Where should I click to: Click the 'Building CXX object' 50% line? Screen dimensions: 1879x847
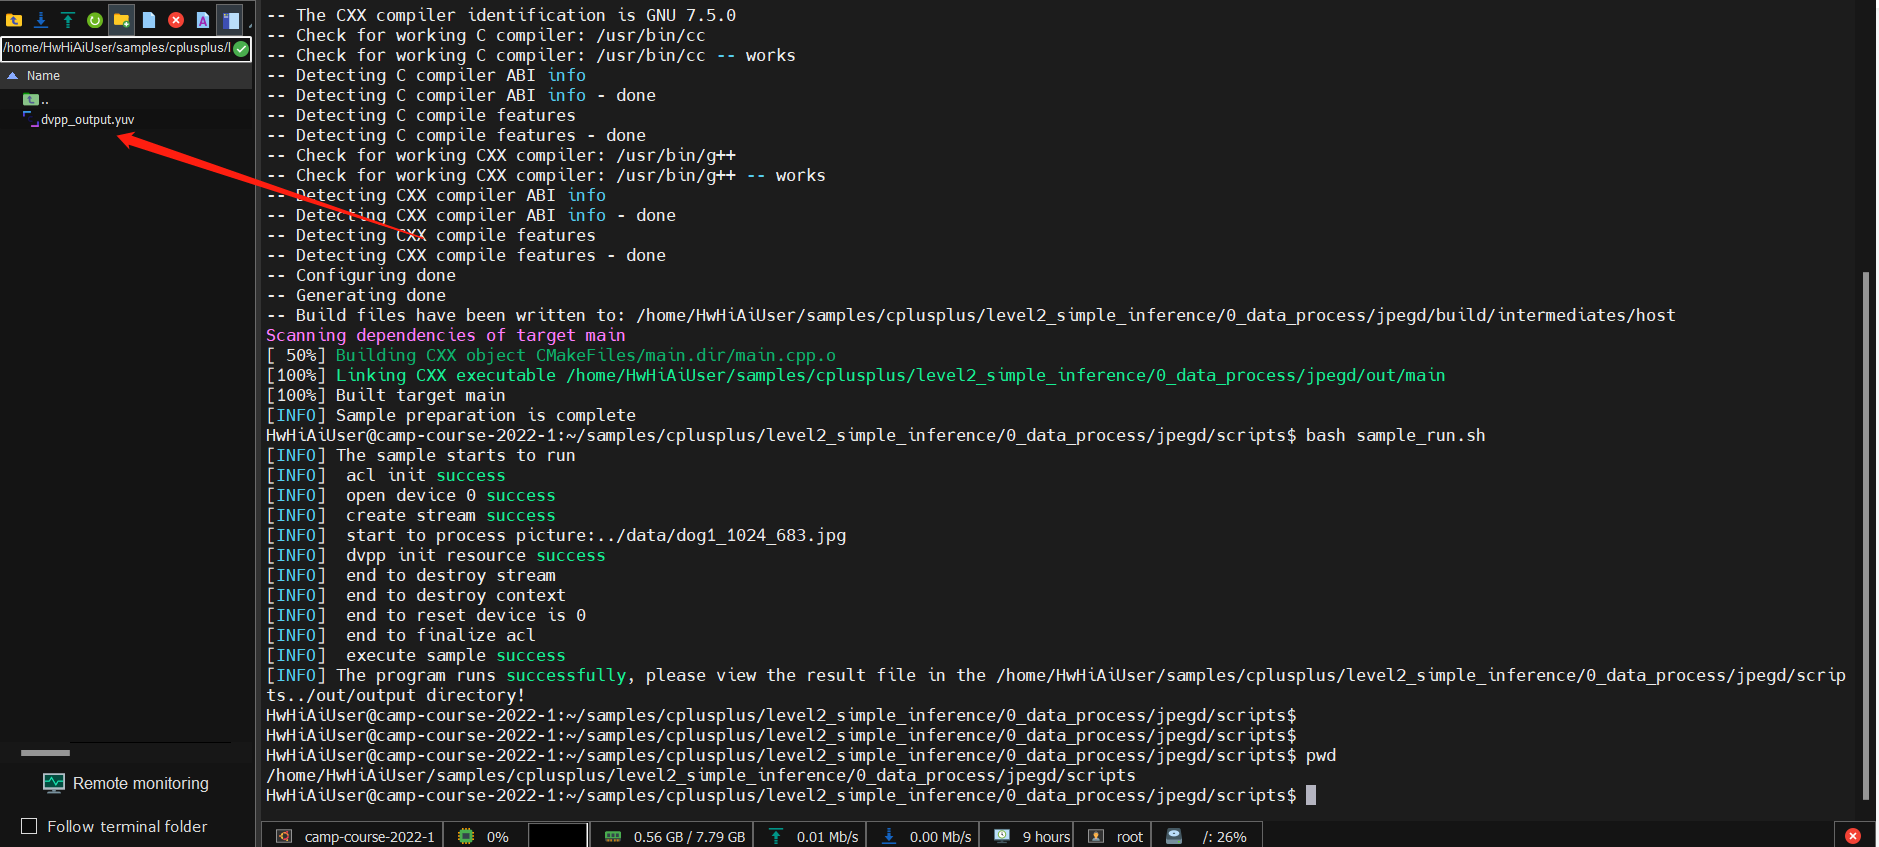[551, 355]
